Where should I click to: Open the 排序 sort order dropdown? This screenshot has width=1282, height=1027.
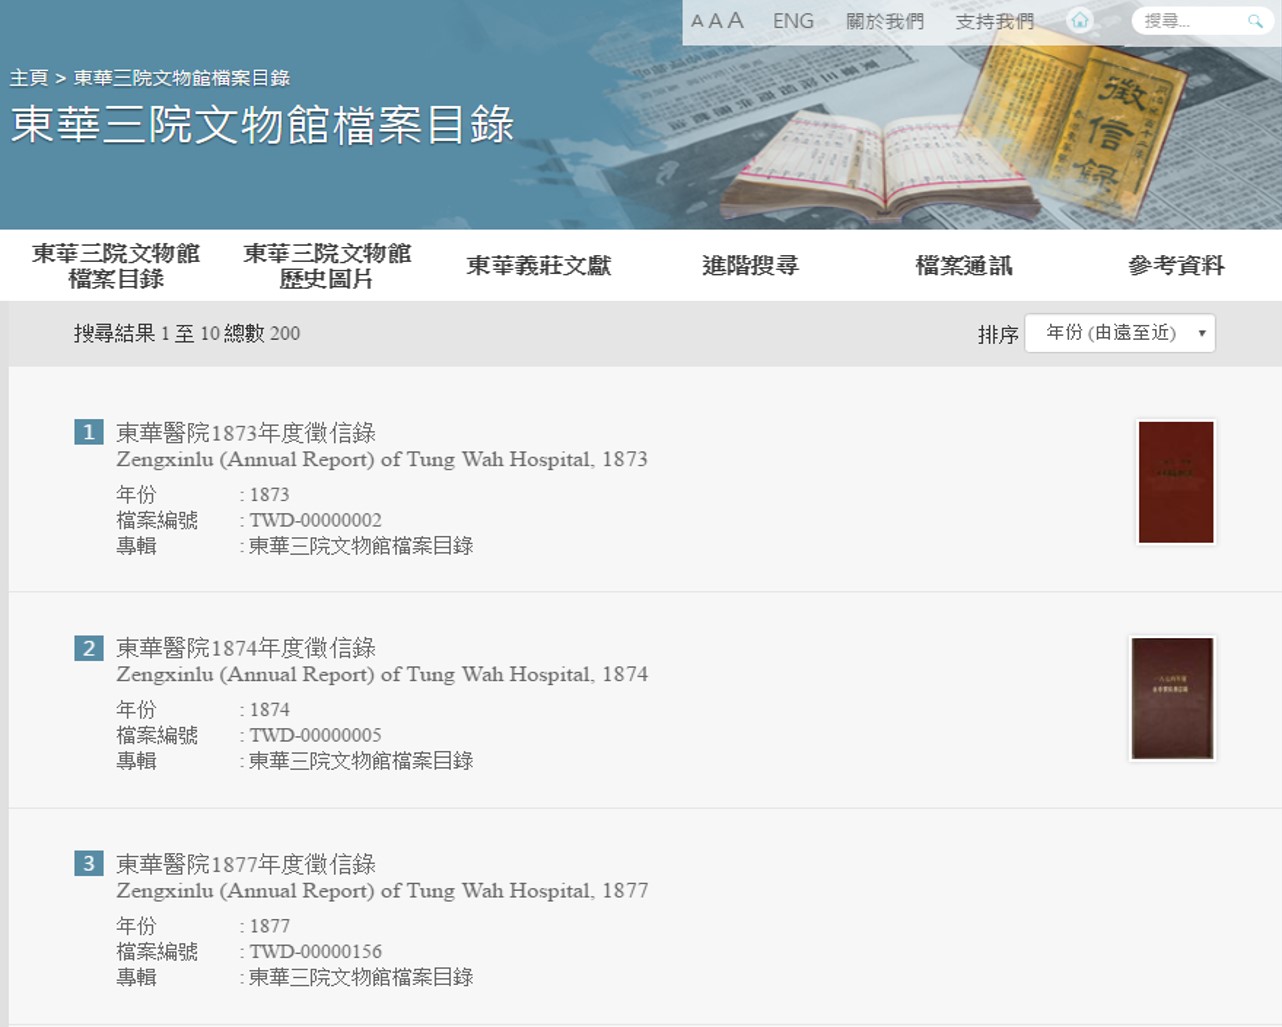coord(1120,333)
